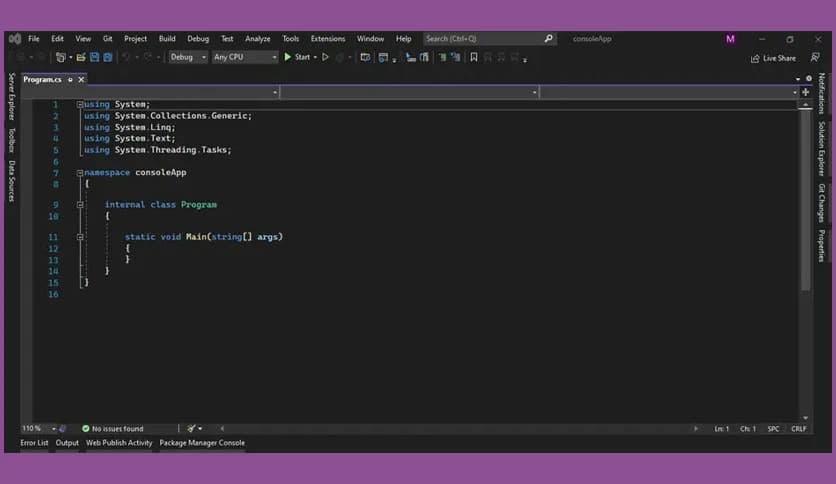The width and height of the screenshot is (836, 484).
Task: Click the Send Feedback icon beside Live Share
Action: click(x=817, y=58)
